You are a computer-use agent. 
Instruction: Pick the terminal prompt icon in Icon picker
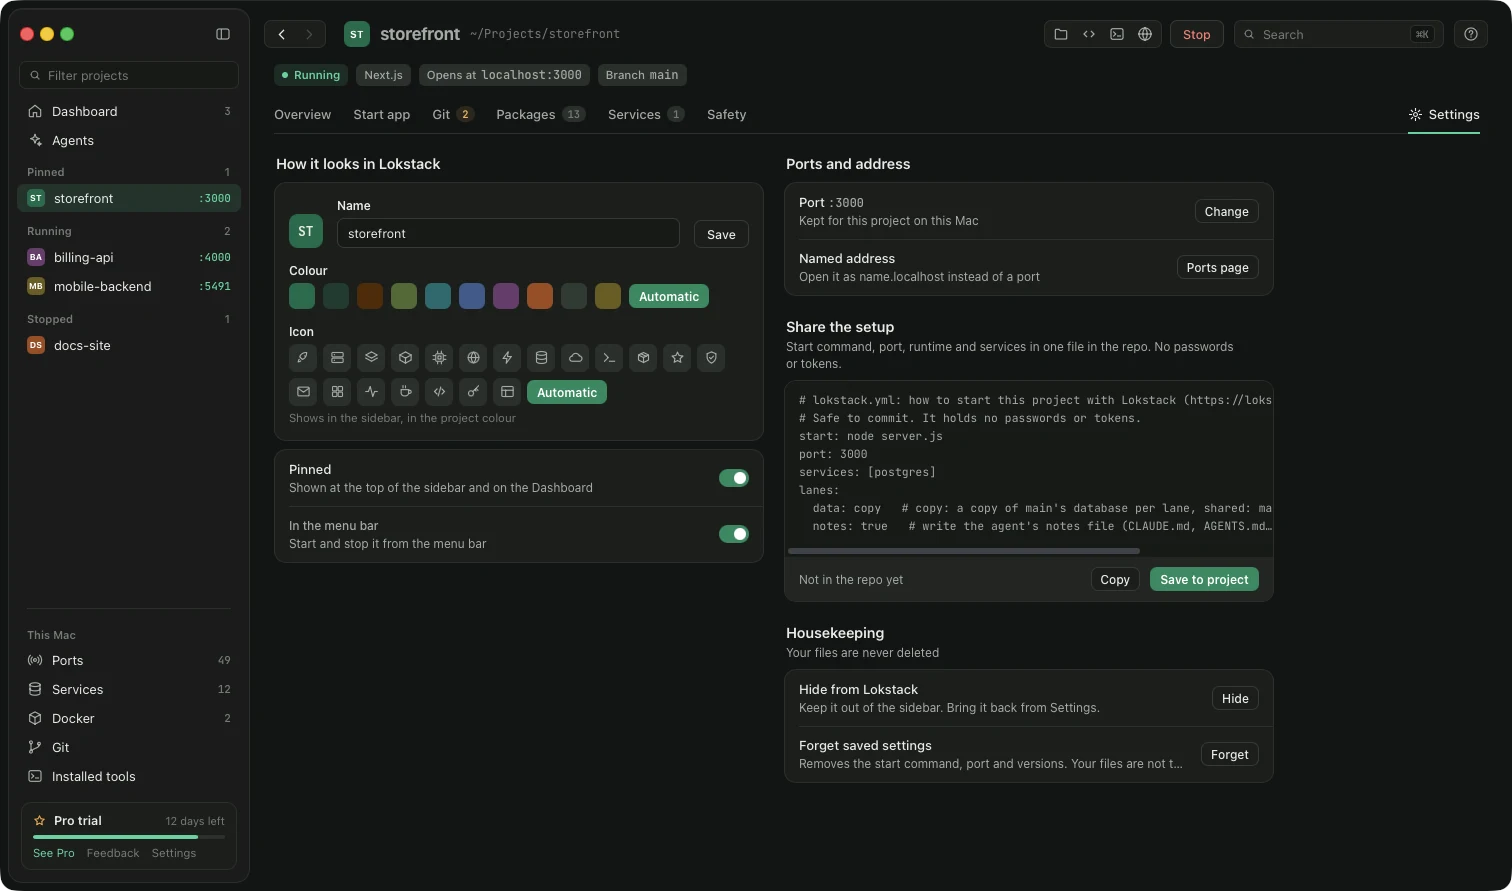click(609, 358)
